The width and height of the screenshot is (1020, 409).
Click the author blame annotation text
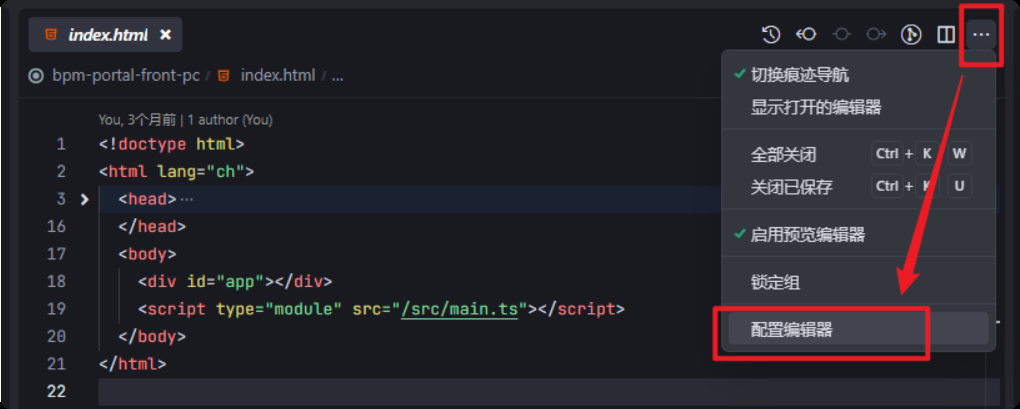coord(185,120)
